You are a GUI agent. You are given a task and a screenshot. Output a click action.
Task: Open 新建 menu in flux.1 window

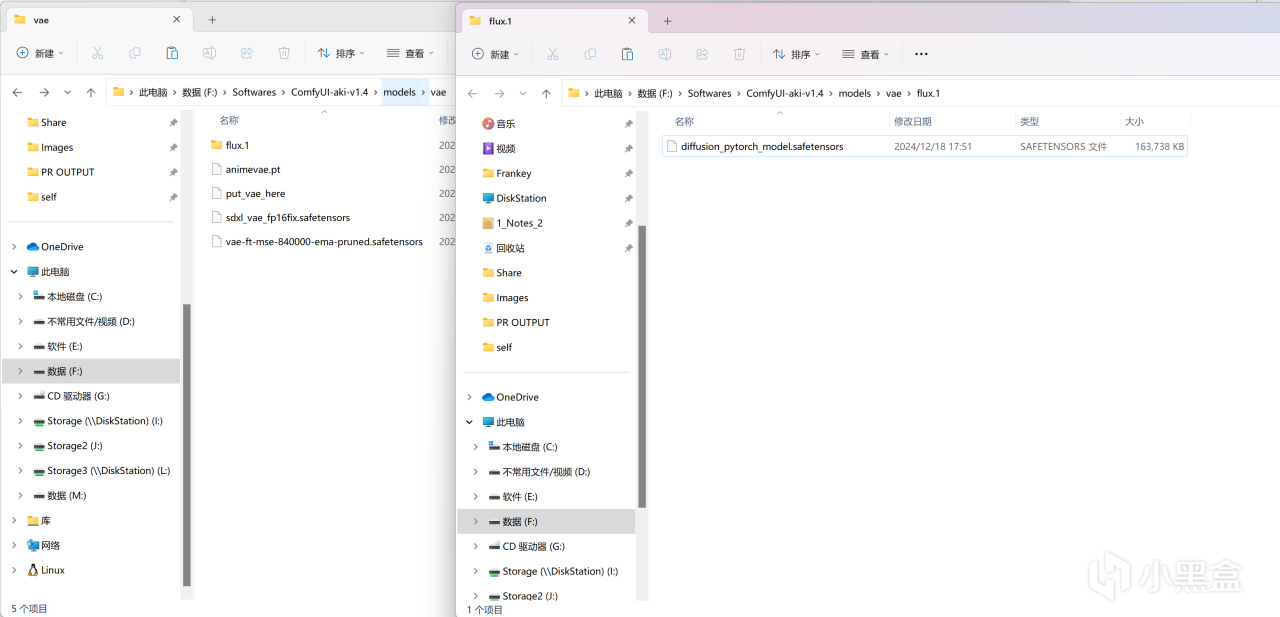click(x=495, y=54)
